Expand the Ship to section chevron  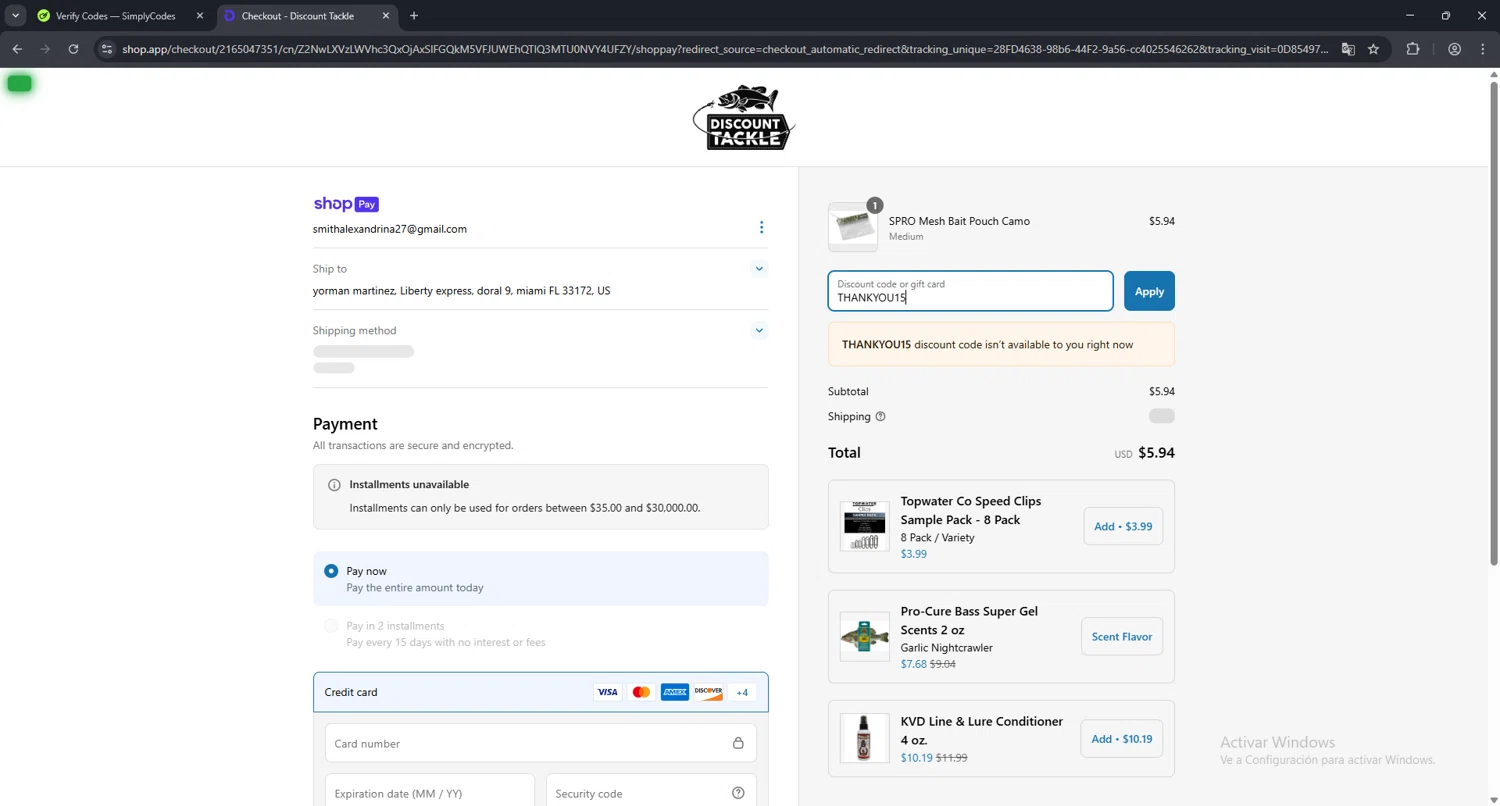[759, 269]
